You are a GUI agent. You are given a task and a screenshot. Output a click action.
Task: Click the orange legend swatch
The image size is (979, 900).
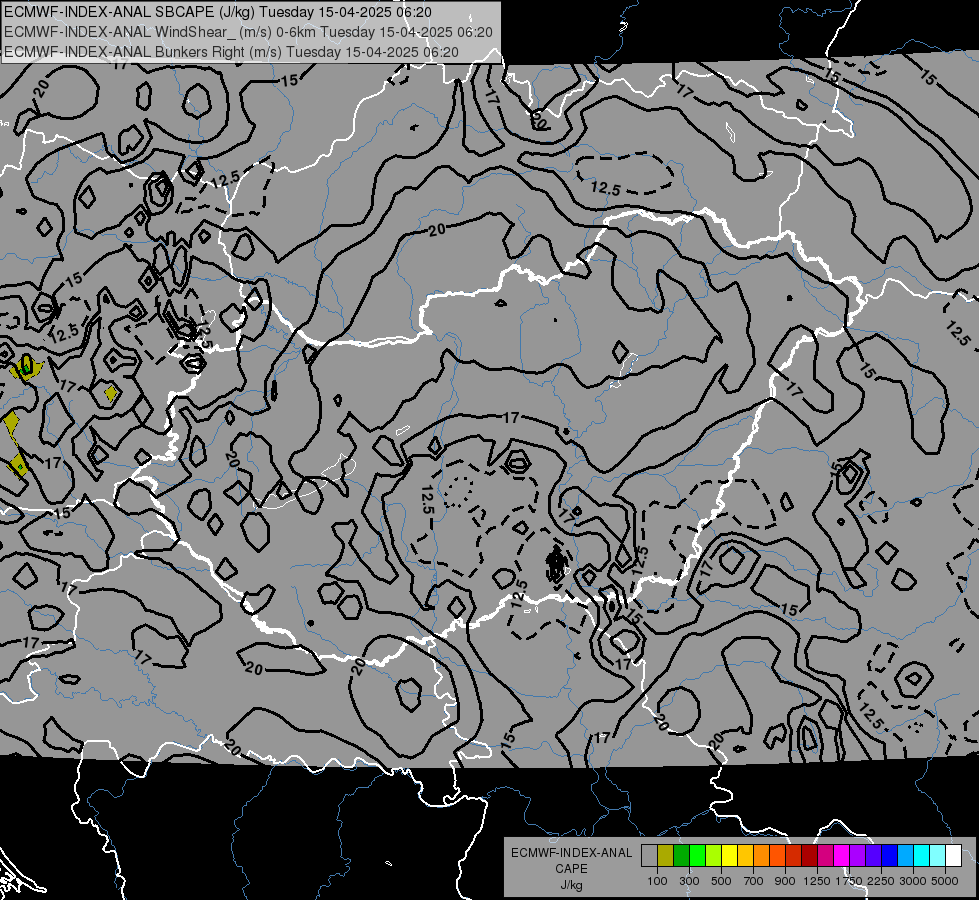[x=761, y=856]
